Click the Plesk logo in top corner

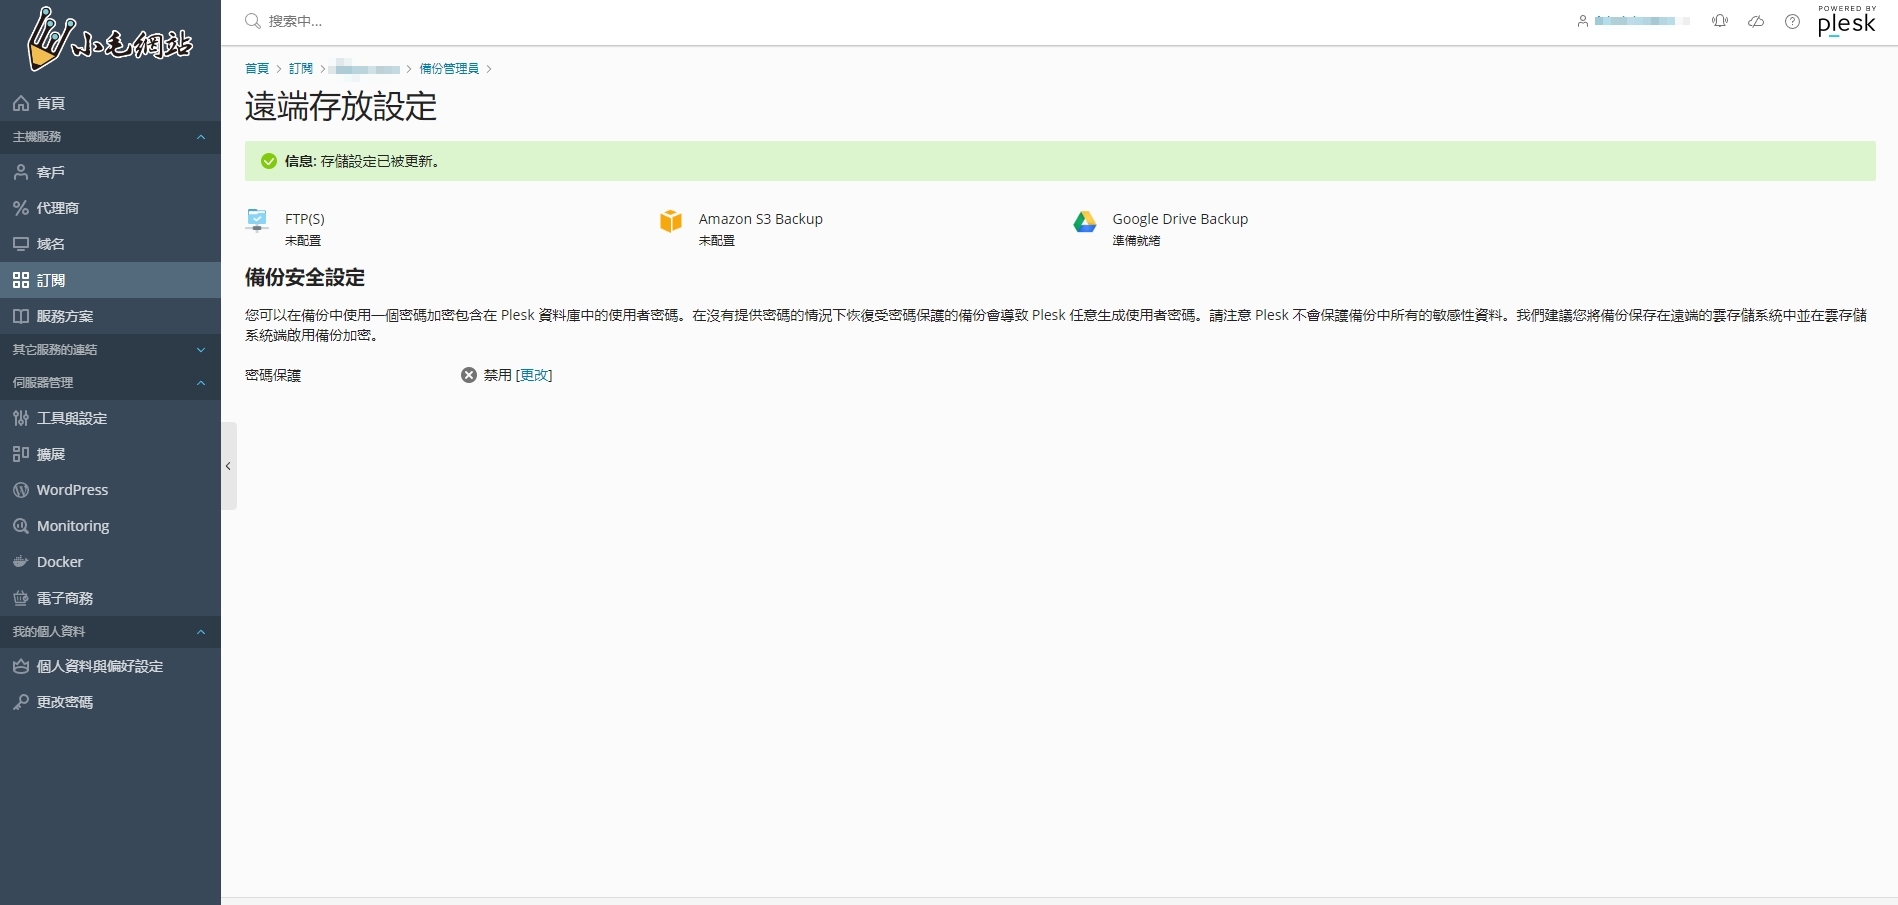(x=1846, y=22)
